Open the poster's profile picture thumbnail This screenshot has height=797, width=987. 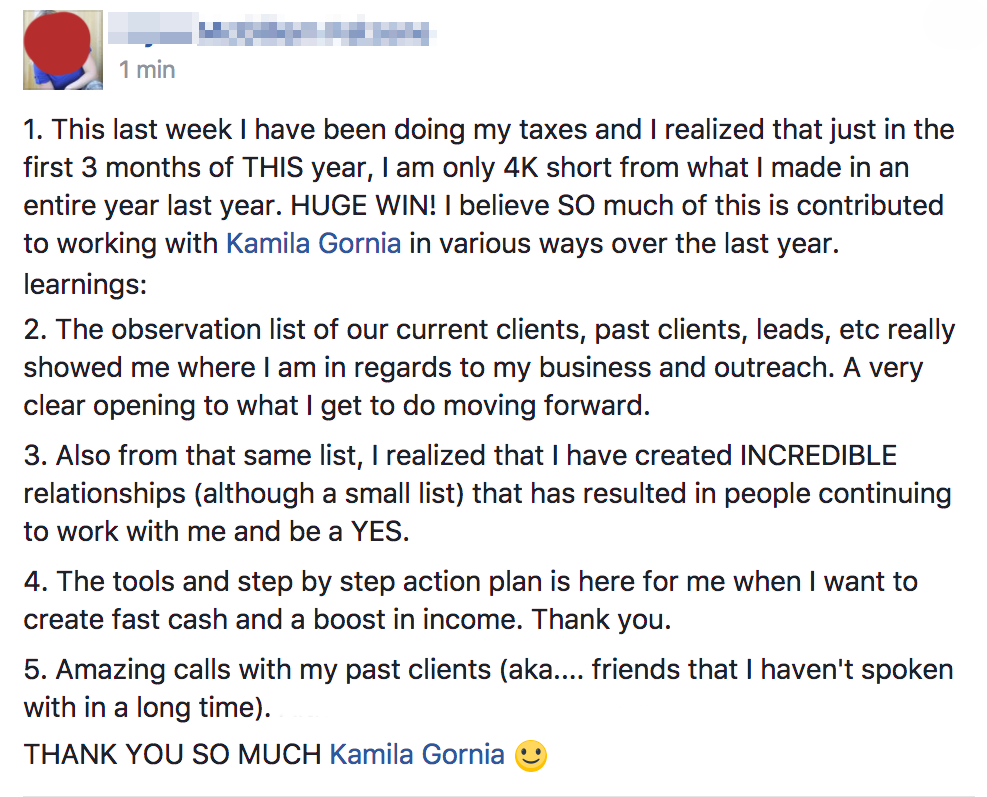63,50
